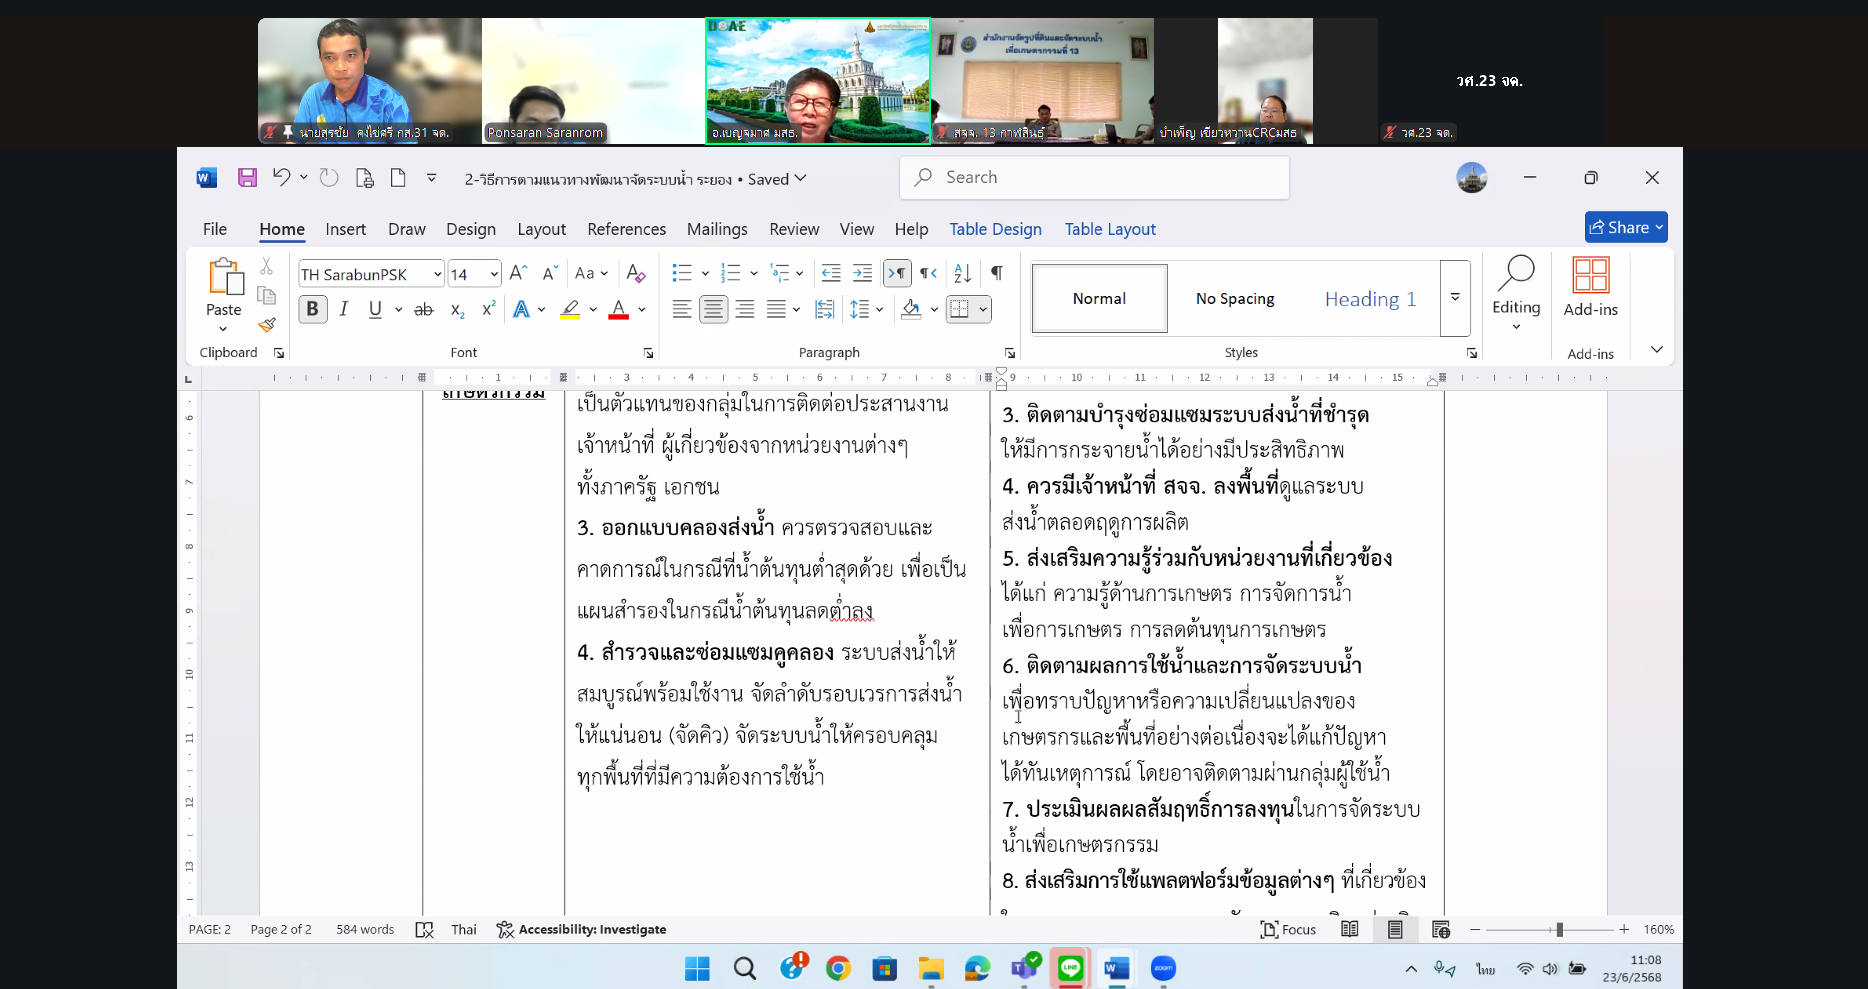
Task: Clear all formatting icon
Action: pos(635,273)
